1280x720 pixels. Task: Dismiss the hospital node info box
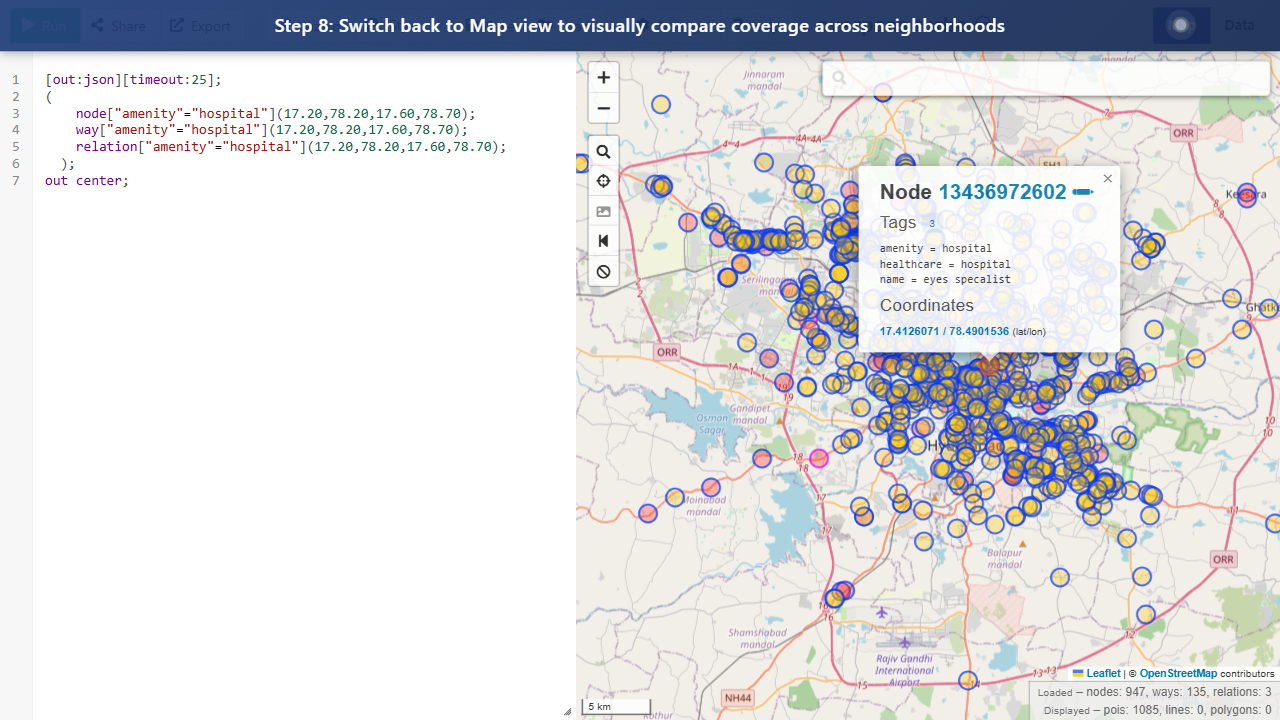coord(1107,178)
